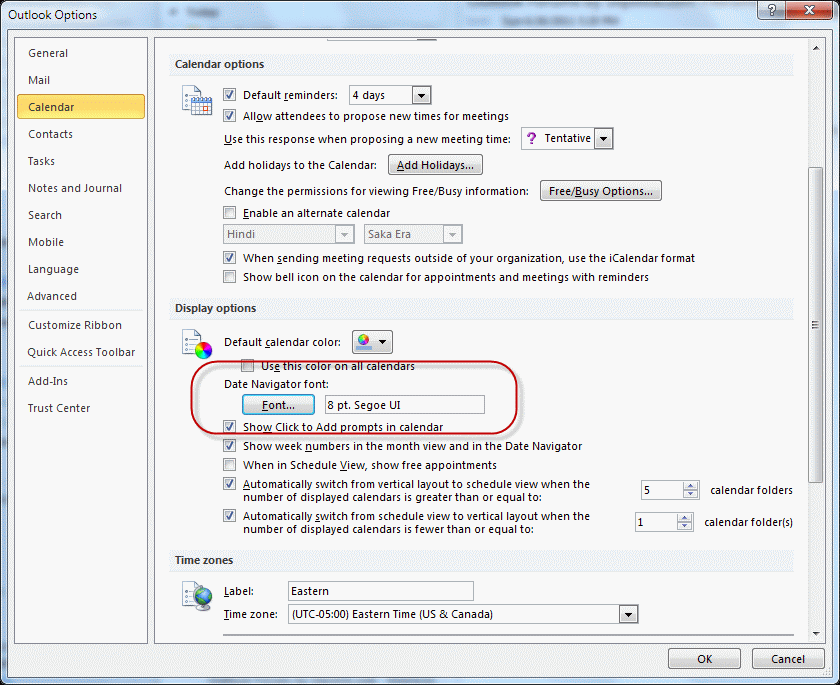Open the Trust Center category
The image size is (840, 685).
pos(59,408)
